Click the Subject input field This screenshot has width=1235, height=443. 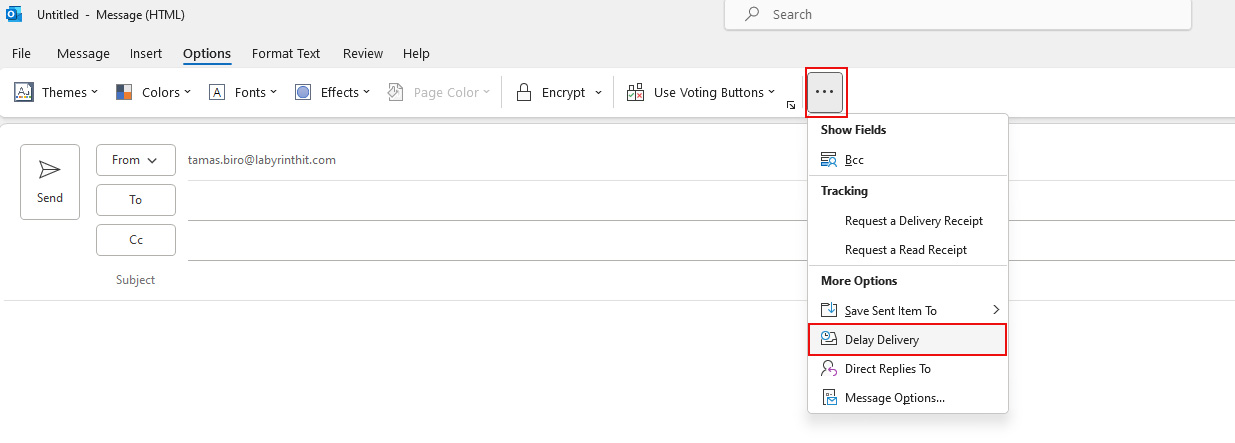[x=710, y=280]
